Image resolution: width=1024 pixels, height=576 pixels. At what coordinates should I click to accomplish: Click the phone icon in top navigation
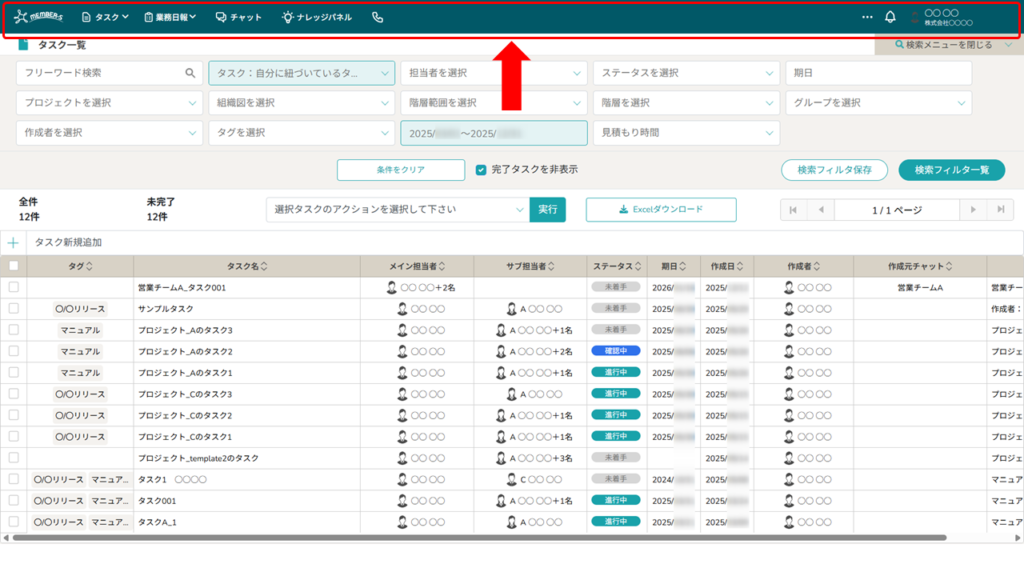(x=377, y=17)
